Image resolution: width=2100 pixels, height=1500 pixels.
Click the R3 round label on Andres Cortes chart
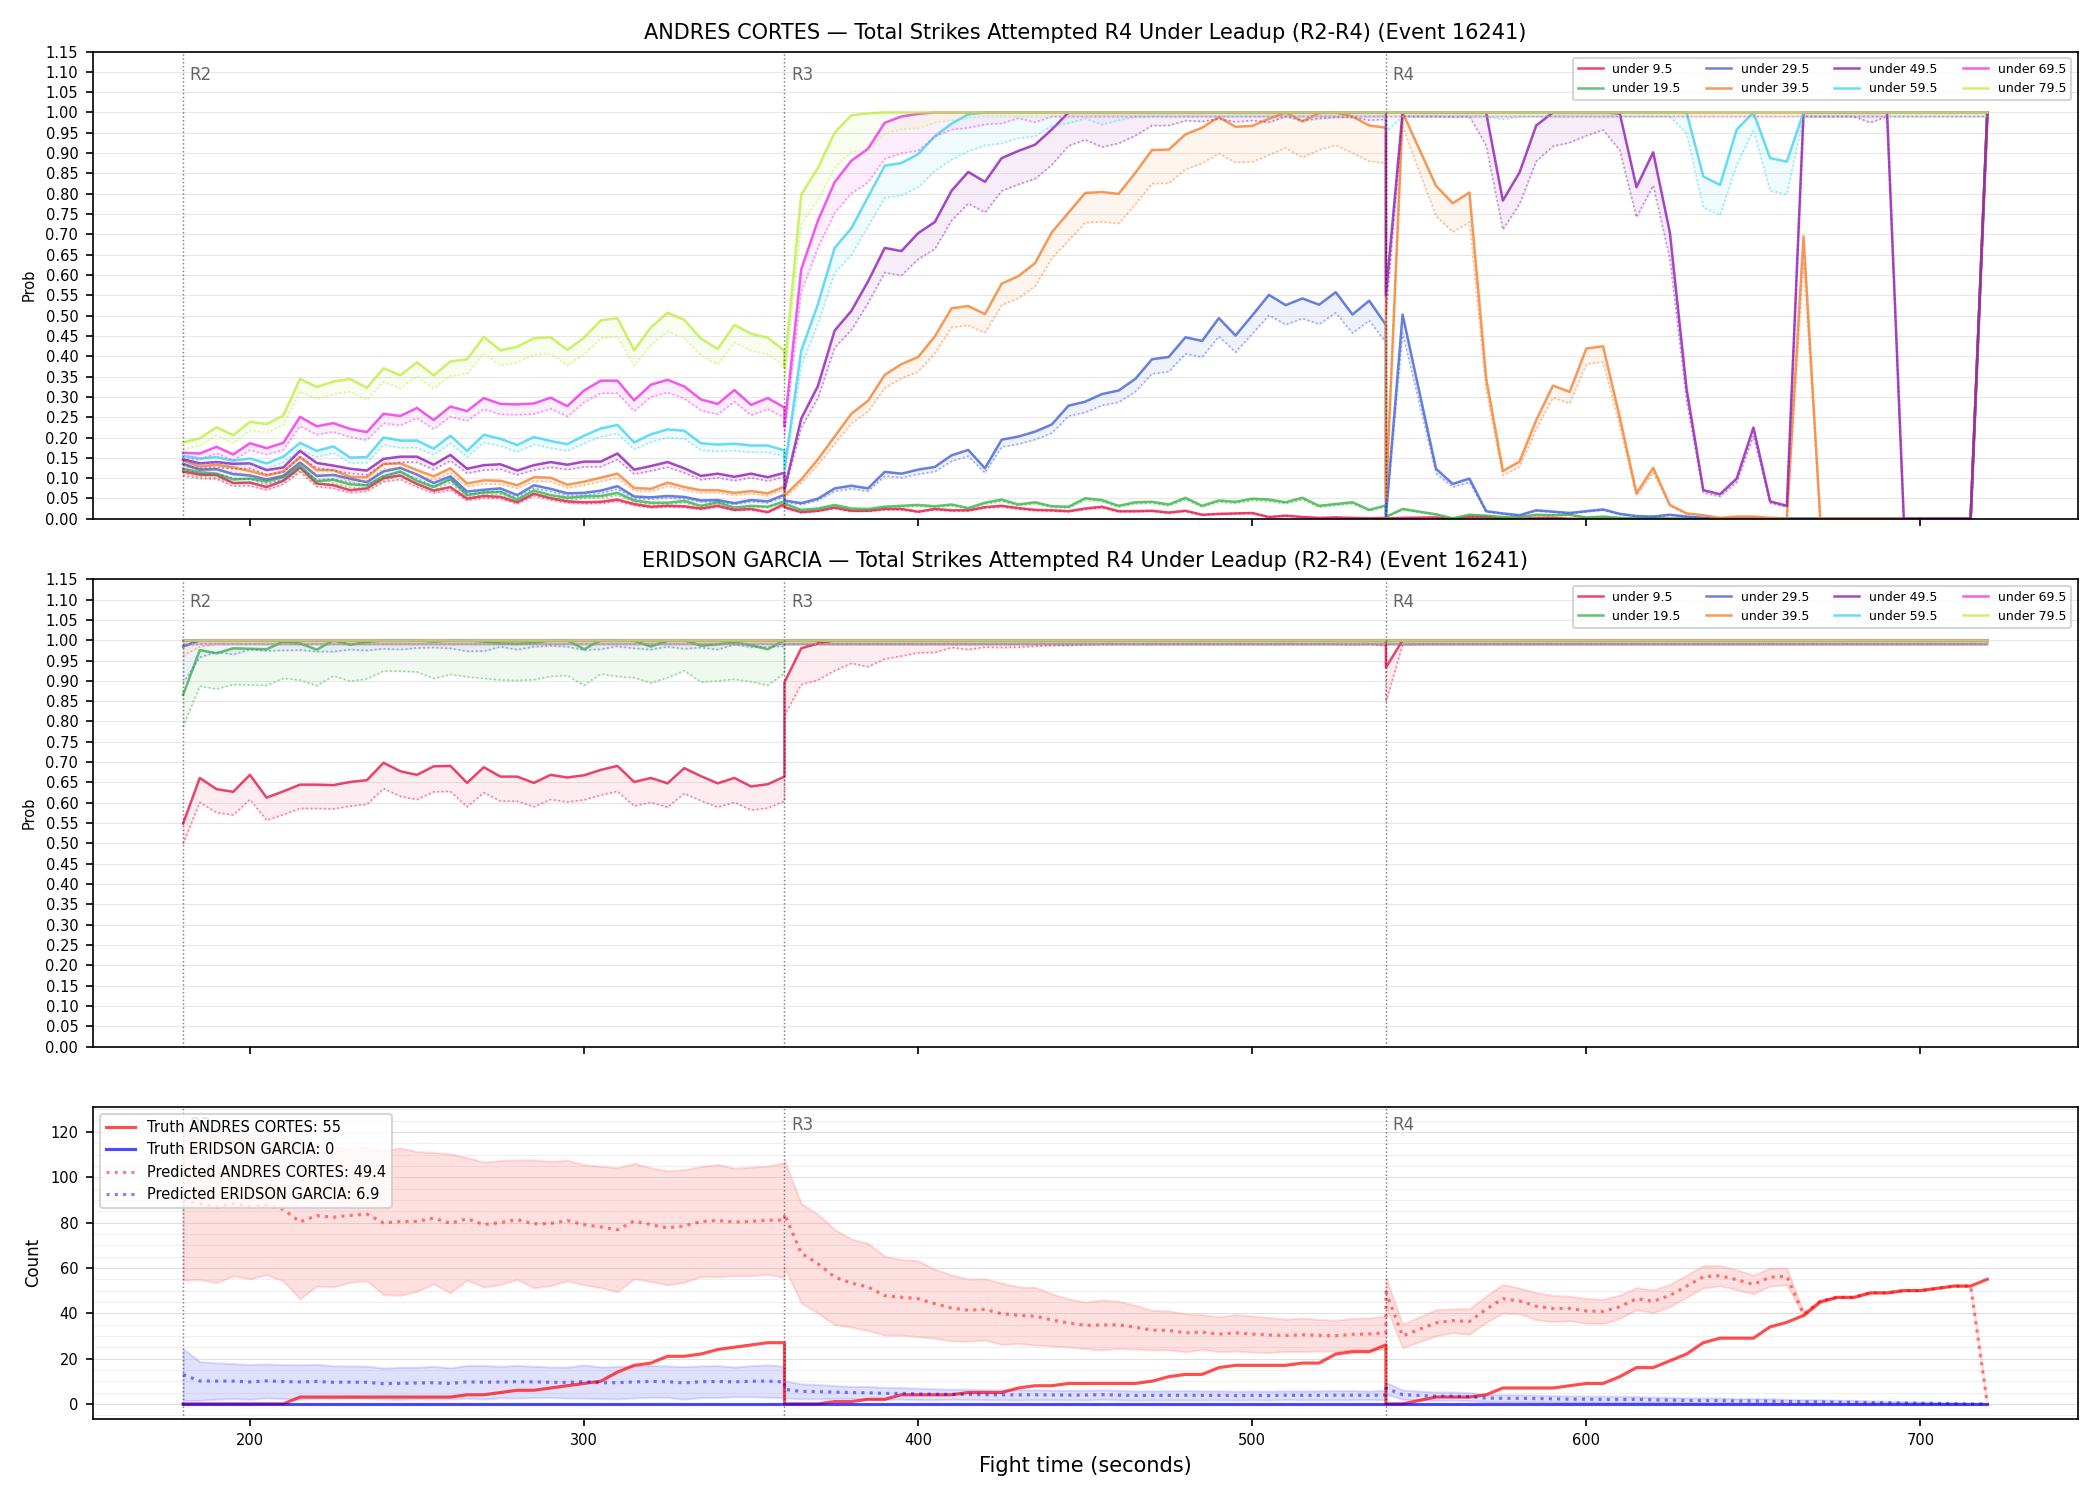click(802, 74)
